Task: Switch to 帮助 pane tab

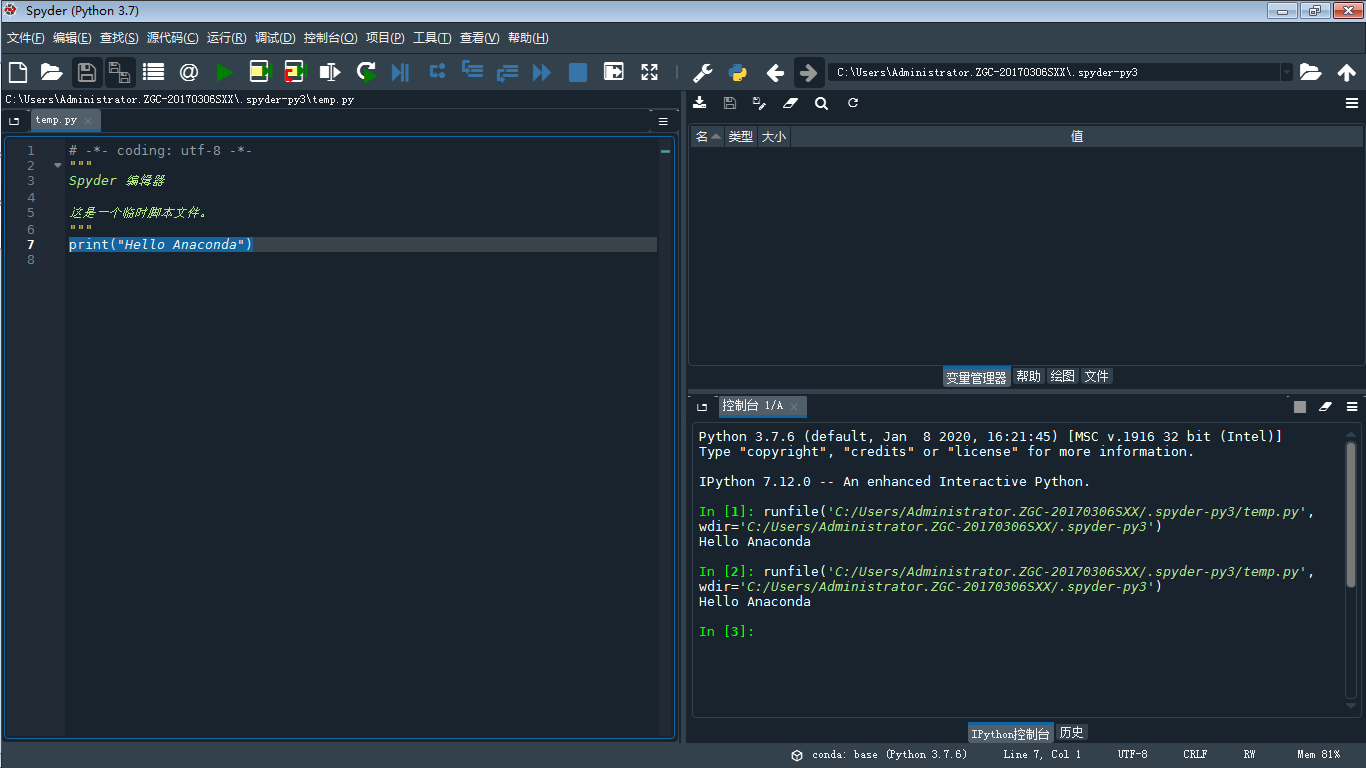Action: [x=1028, y=377]
